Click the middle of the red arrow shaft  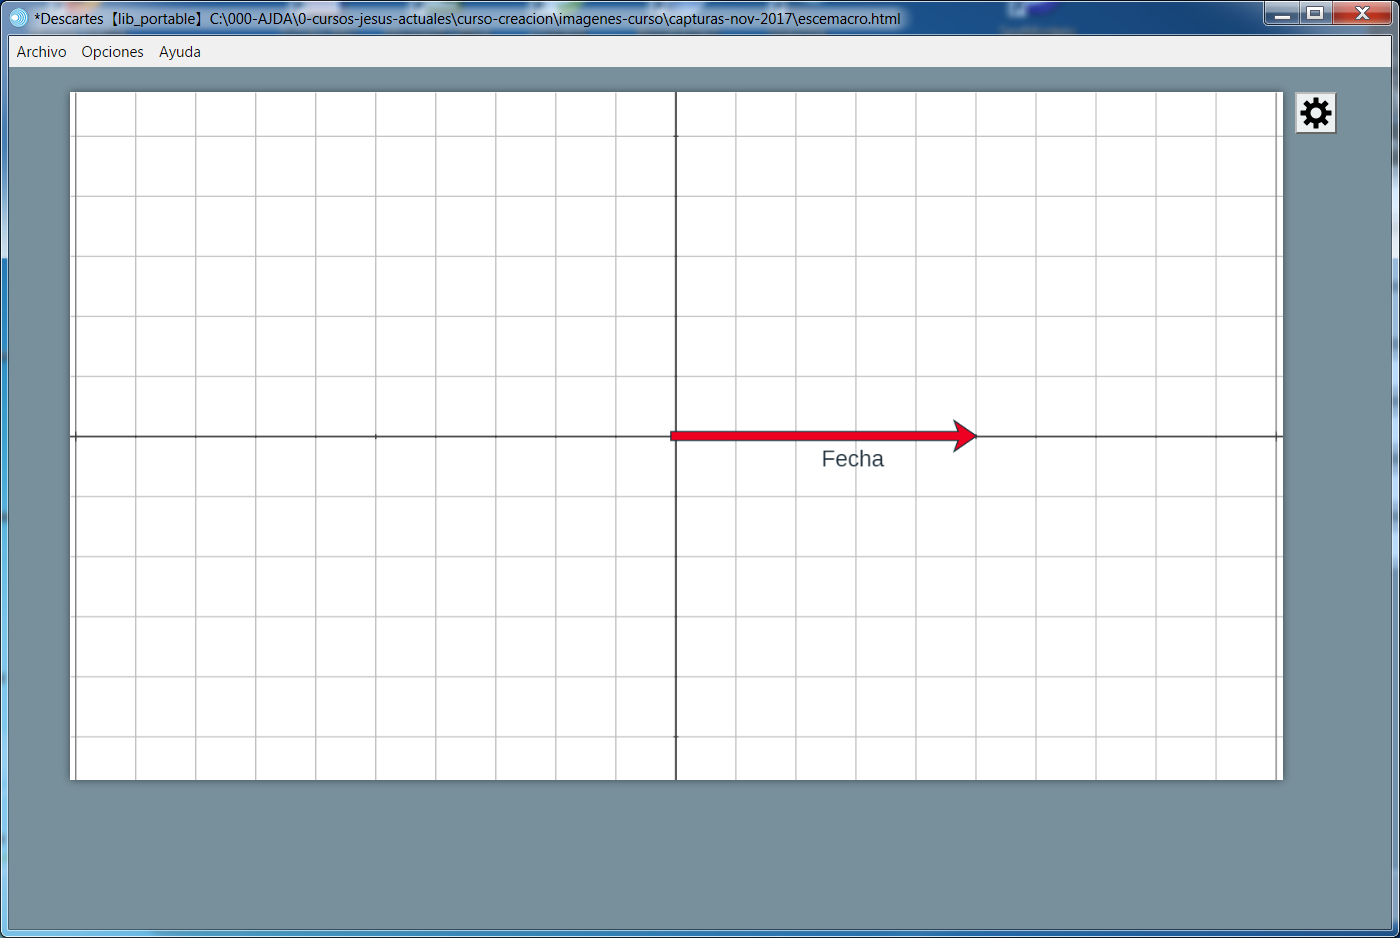click(812, 436)
